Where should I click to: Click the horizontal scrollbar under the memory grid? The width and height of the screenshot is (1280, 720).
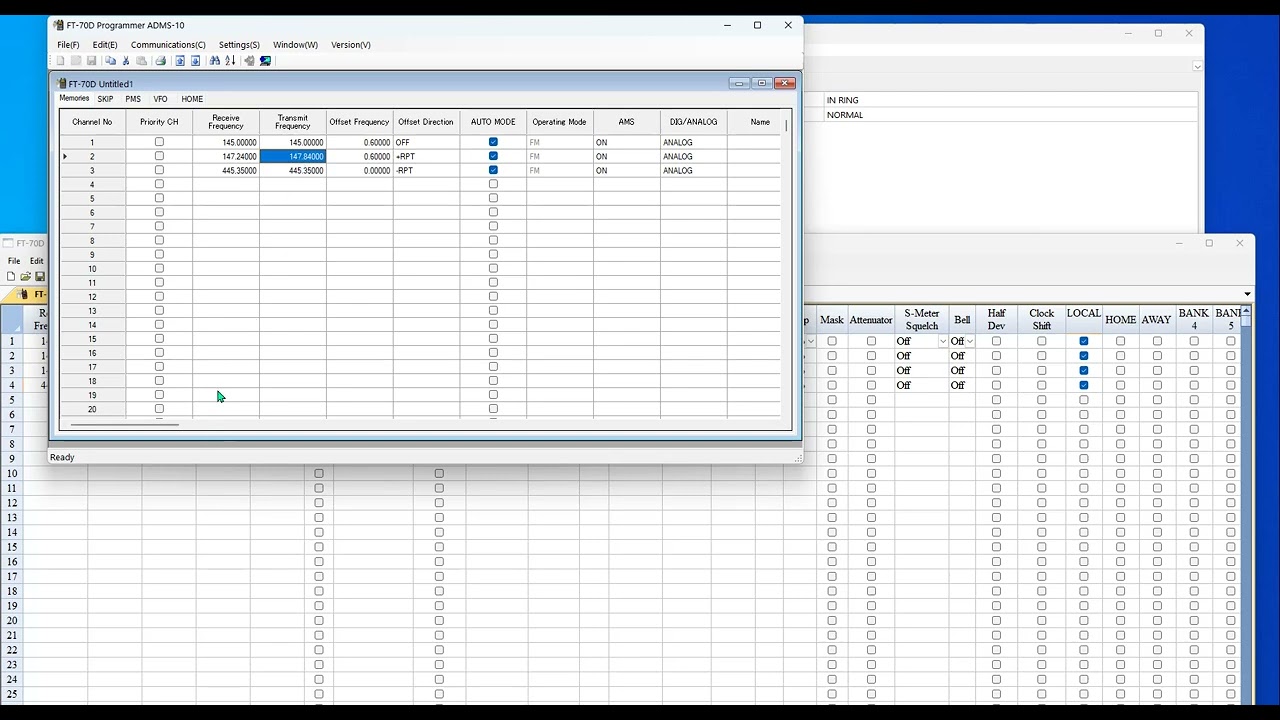(124, 424)
